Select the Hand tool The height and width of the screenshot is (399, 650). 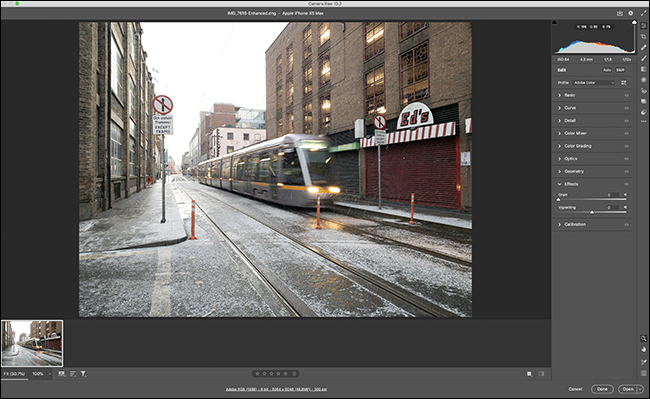(643, 350)
